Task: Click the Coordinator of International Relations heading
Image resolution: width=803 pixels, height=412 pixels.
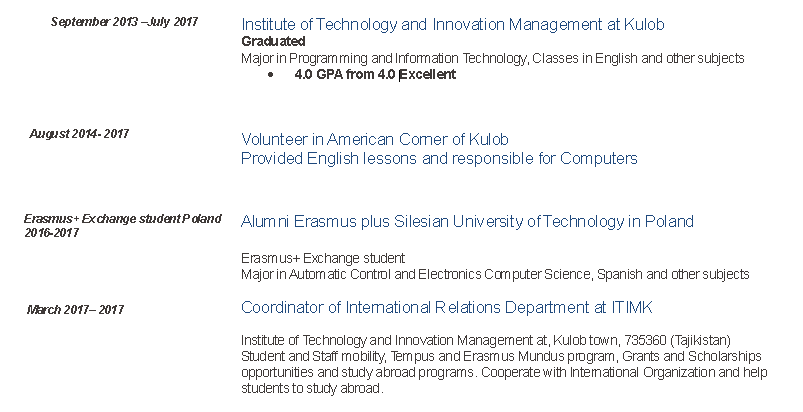Action: pos(446,307)
